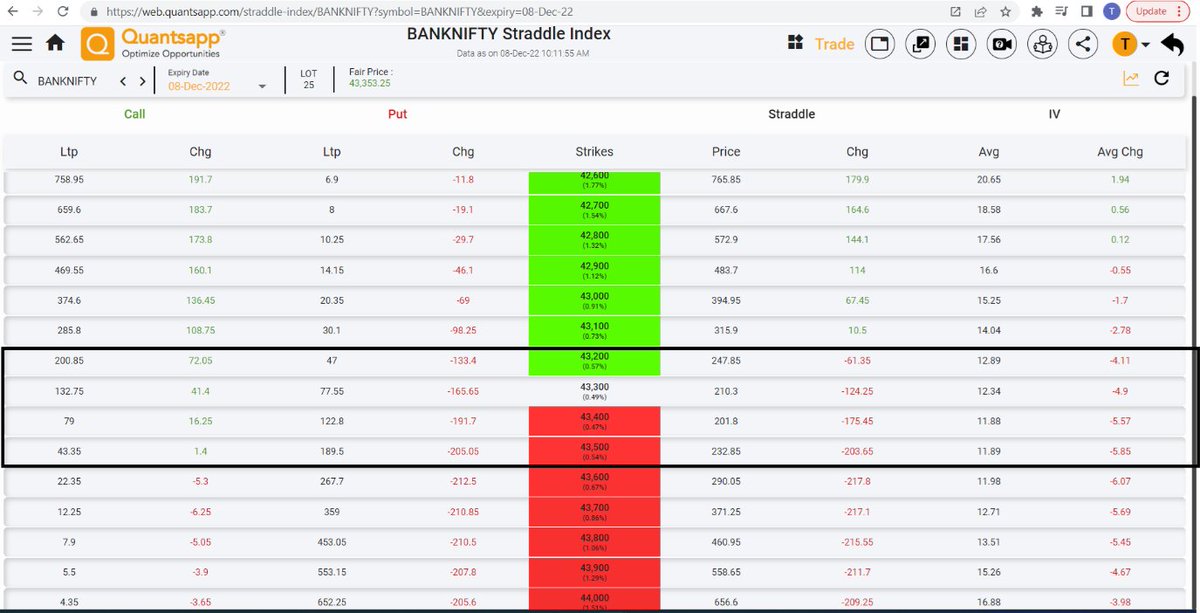Open the widgets grid icon beside Trade
The height and width of the screenshot is (613, 1200).
click(796, 43)
